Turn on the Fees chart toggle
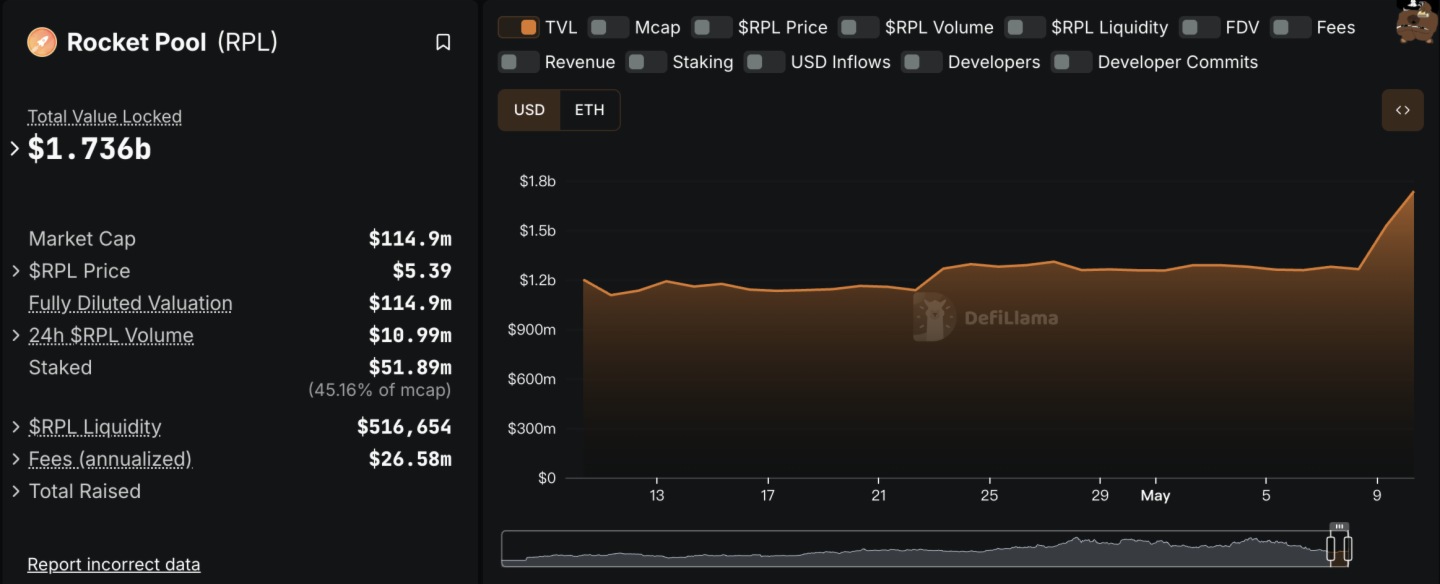1440x584 pixels. click(x=1290, y=27)
